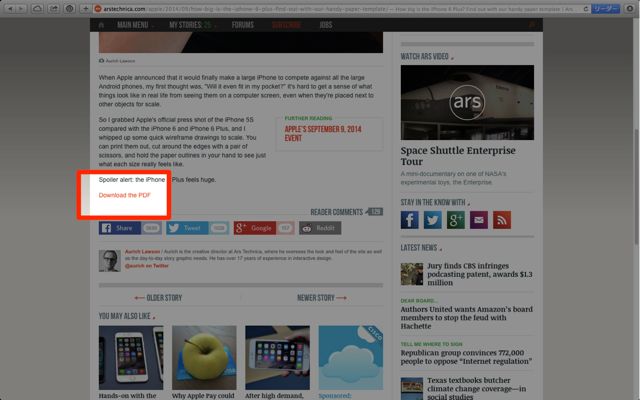640x400 pixels.
Task: Click the orange icon in the site navigation bar
Action: point(532,25)
